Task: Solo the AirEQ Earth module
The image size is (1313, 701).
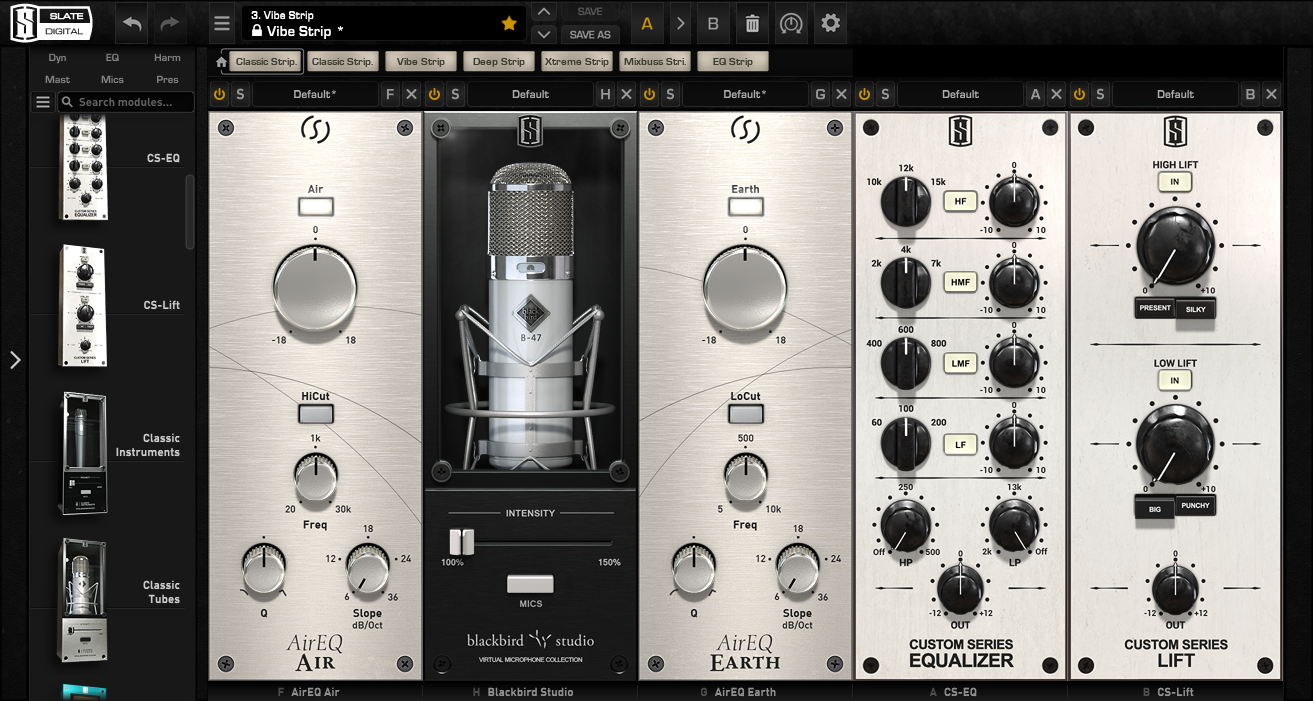Action: [x=670, y=94]
